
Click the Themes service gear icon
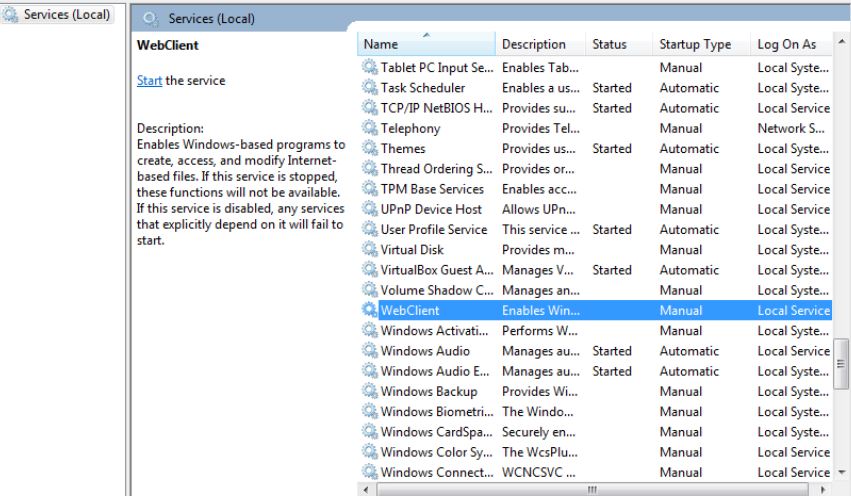coord(370,149)
